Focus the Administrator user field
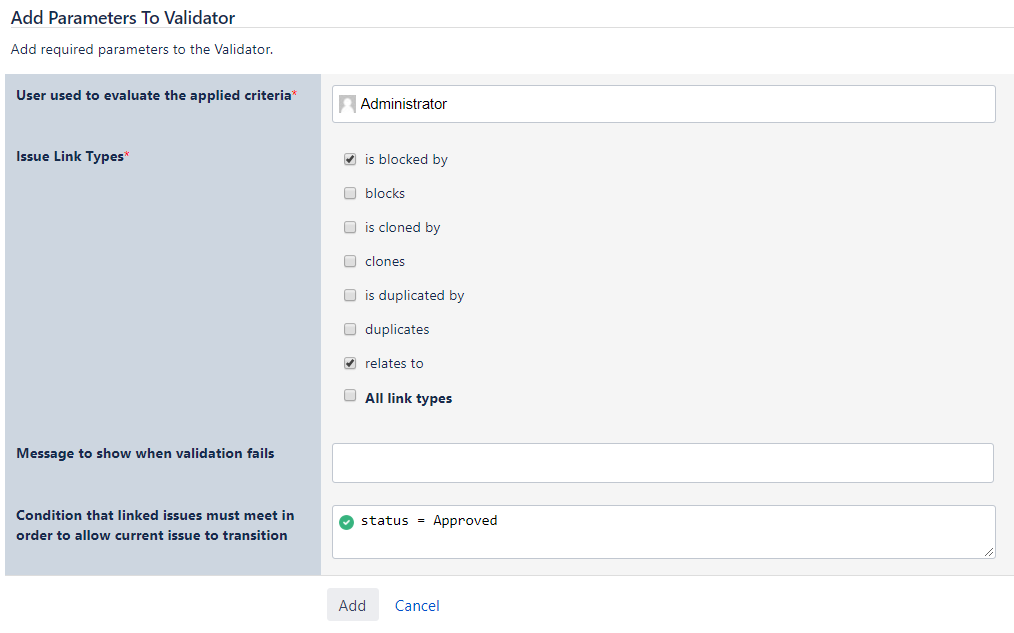 click(670, 104)
